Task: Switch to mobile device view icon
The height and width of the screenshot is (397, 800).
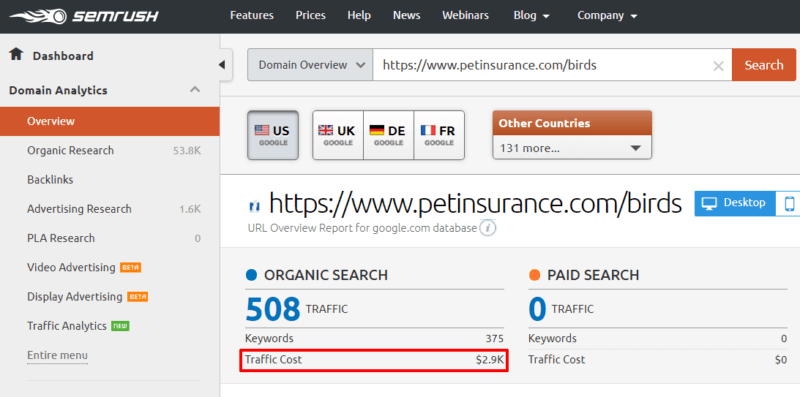Action: pos(789,204)
